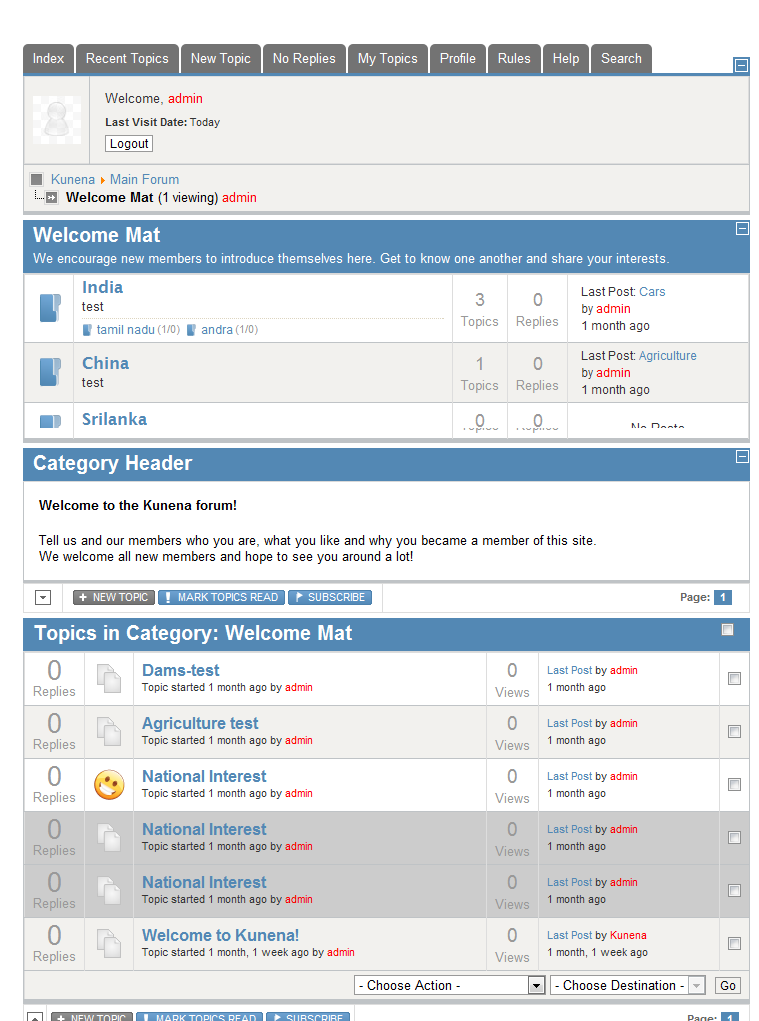This screenshot has height=1021, width=759.
Task: Open the Choose Destination dropdown
Action: (627, 985)
